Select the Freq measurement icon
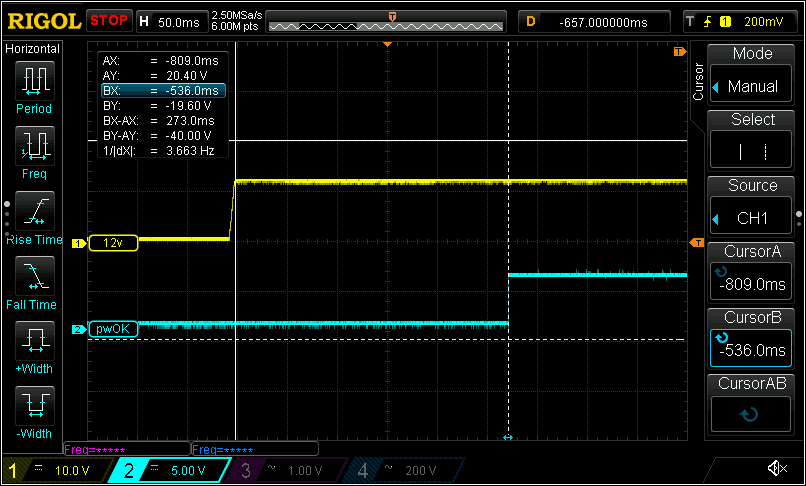Screen dimensions: 806x486 tap(34, 146)
